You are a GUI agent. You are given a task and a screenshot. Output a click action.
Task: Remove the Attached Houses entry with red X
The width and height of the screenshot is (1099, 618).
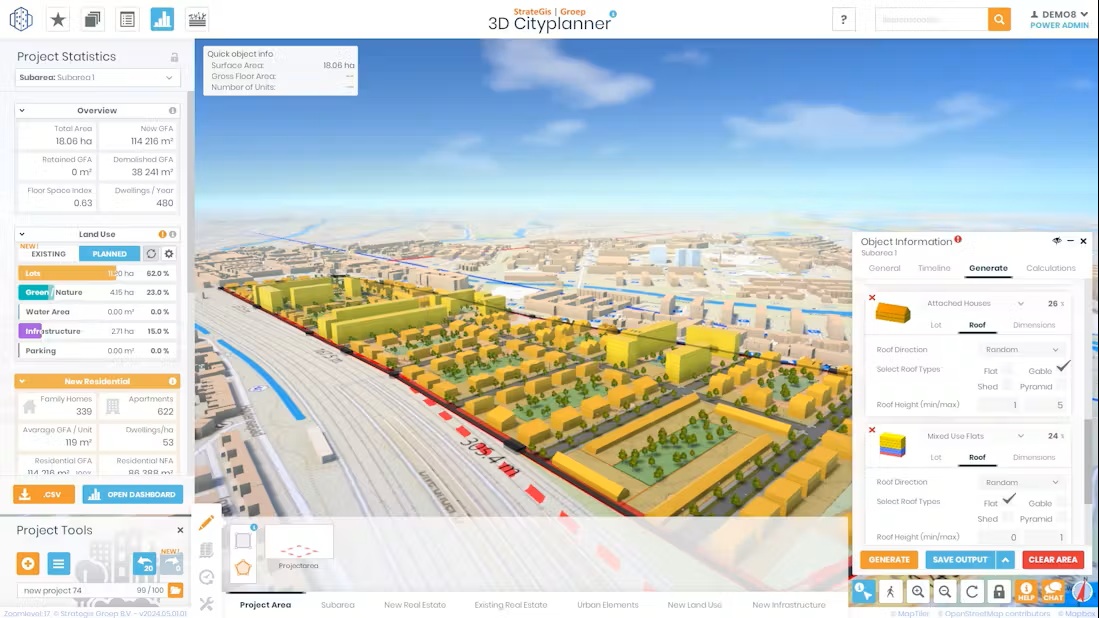tap(872, 298)
